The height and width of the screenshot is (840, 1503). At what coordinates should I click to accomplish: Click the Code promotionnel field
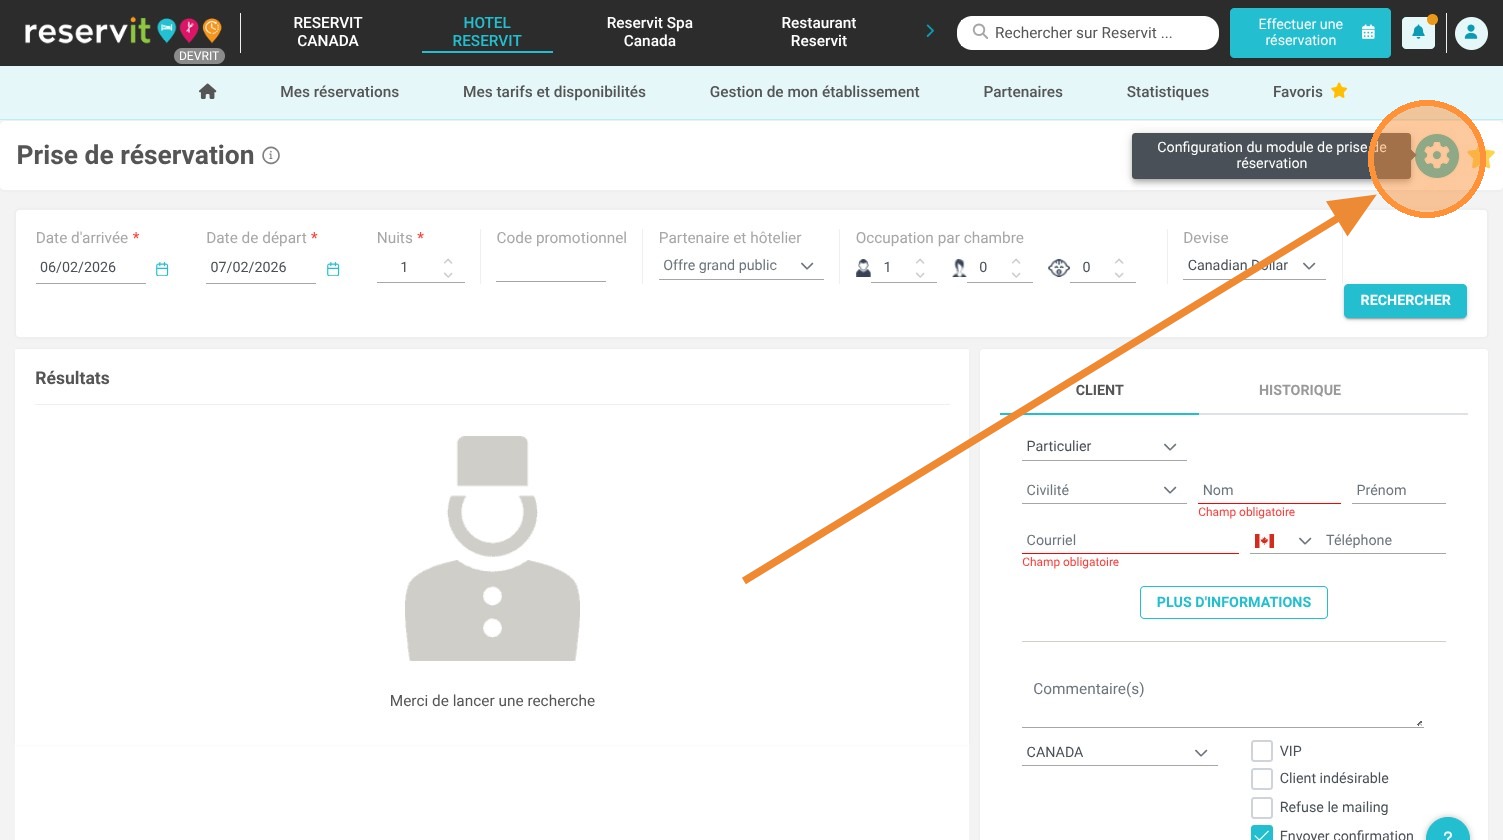551,267
